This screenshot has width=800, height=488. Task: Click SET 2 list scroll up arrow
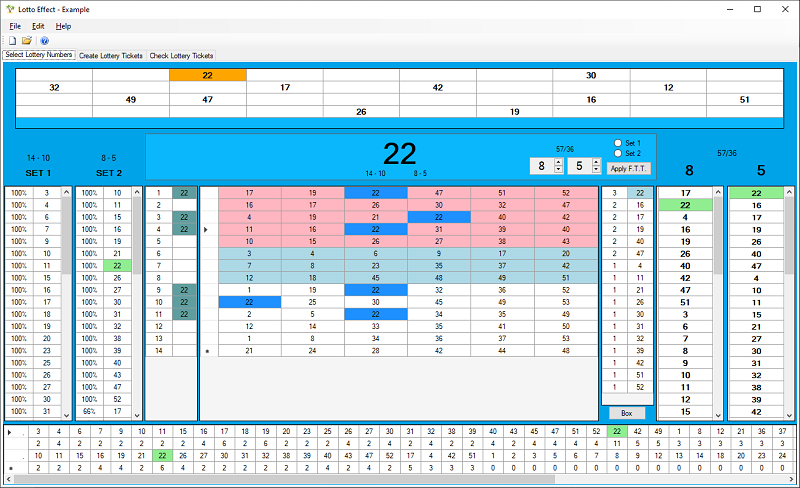point(137,192)
